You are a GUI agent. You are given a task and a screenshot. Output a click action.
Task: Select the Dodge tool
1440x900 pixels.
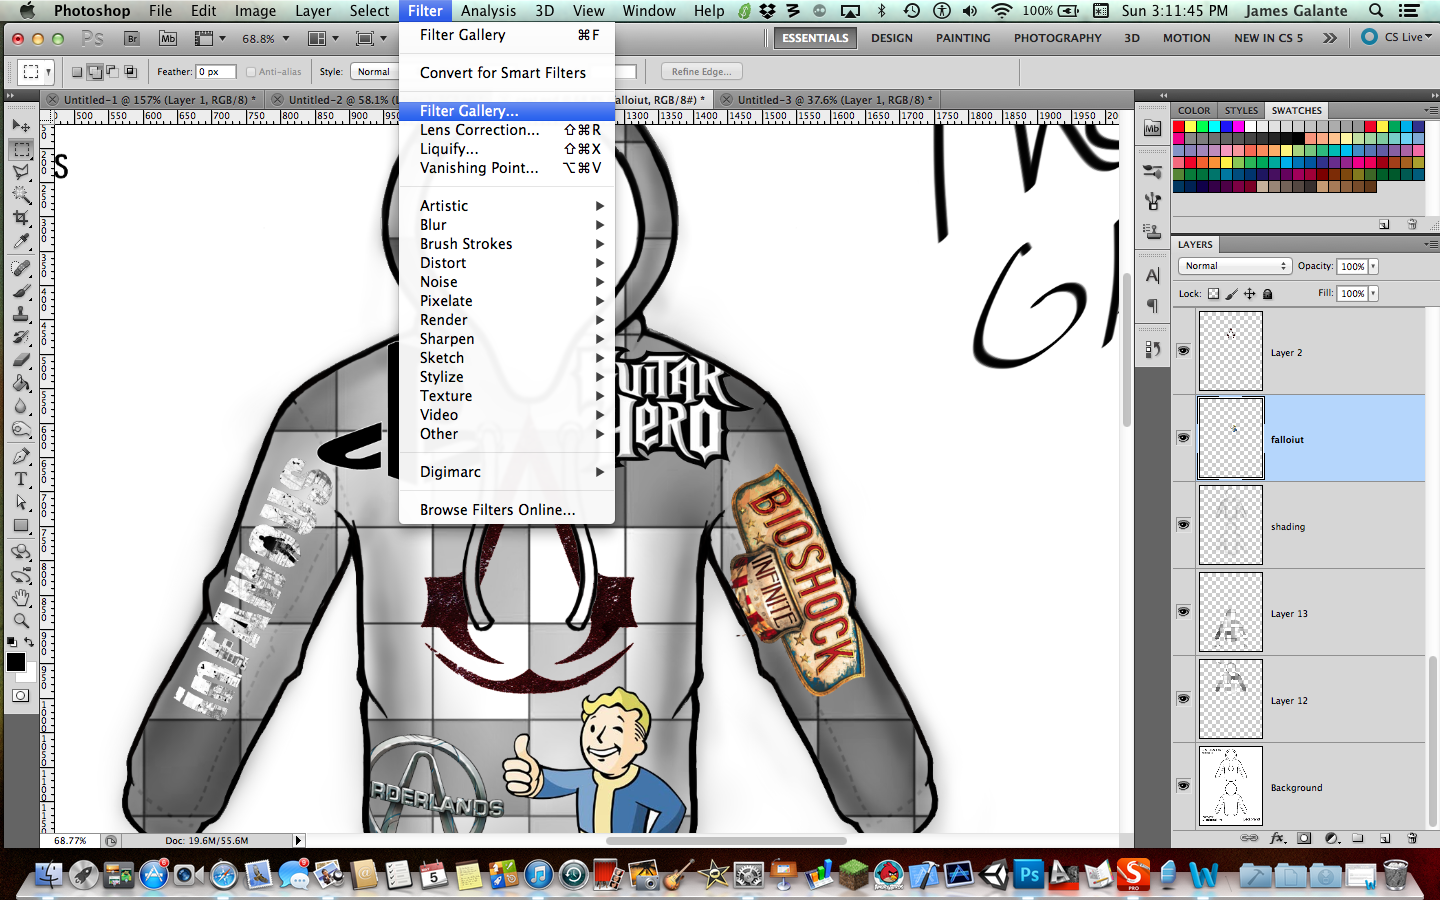point(21,429)
